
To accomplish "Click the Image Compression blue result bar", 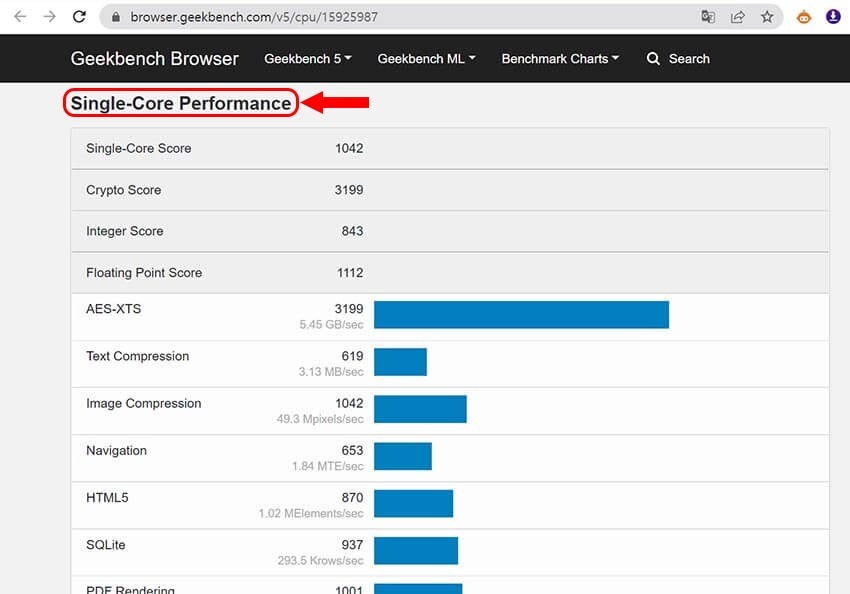I will 420,409.
